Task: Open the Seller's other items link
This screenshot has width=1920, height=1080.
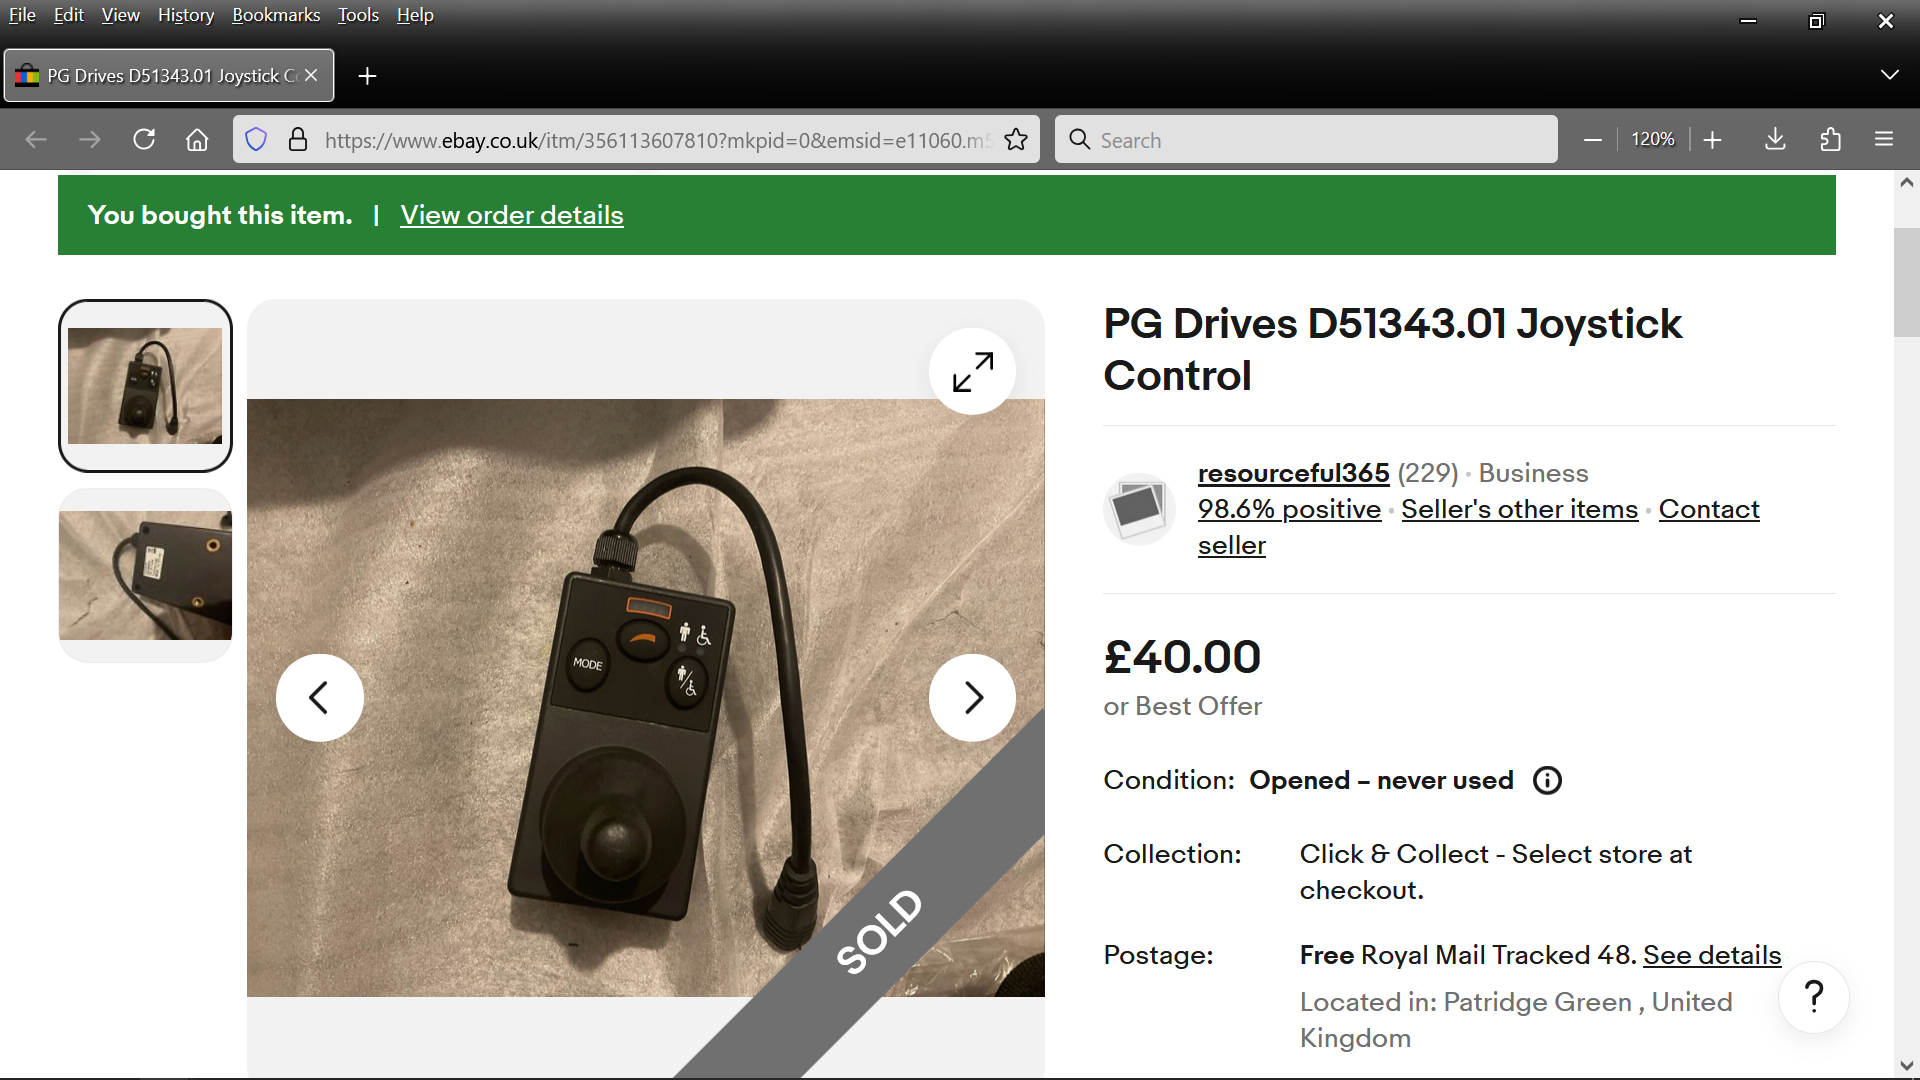Action: (x=1519, y=509)
